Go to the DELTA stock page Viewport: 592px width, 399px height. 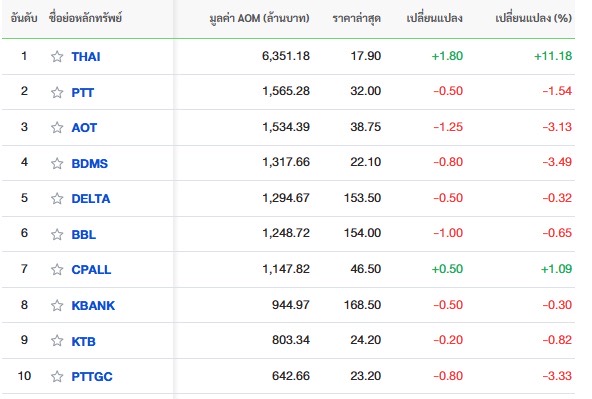(x=91, y=199)
